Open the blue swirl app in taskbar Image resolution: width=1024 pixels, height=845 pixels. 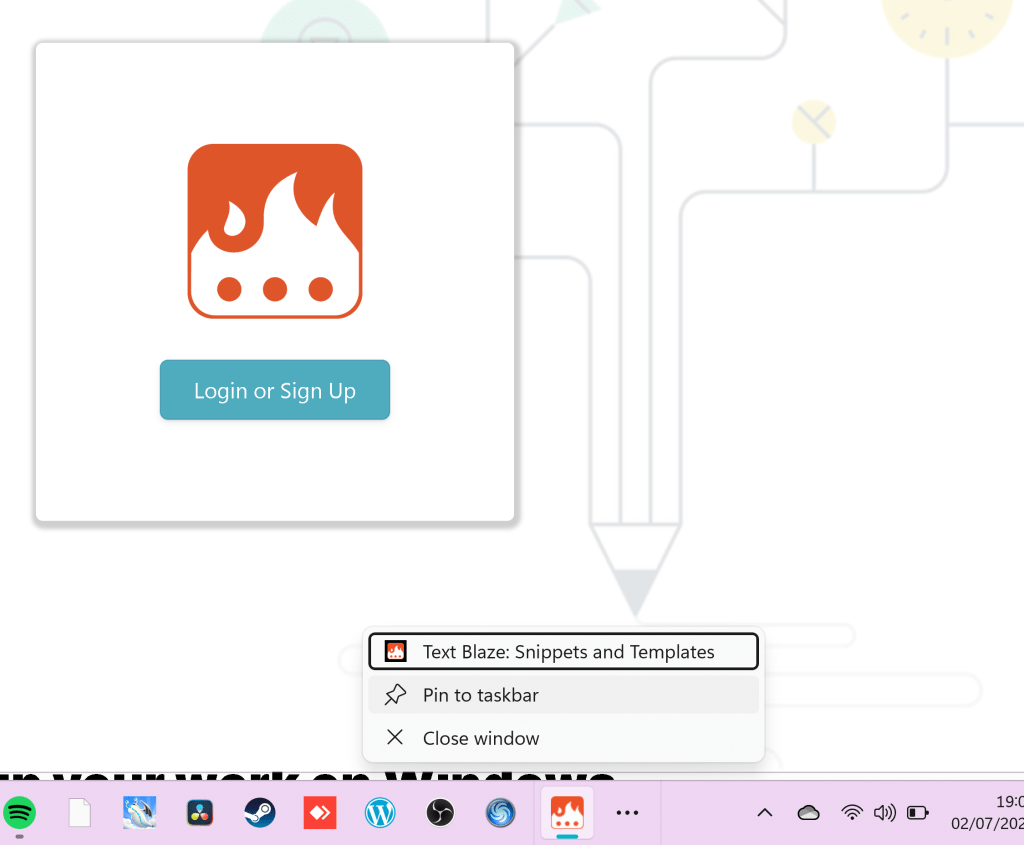click(x=500, y=813)
